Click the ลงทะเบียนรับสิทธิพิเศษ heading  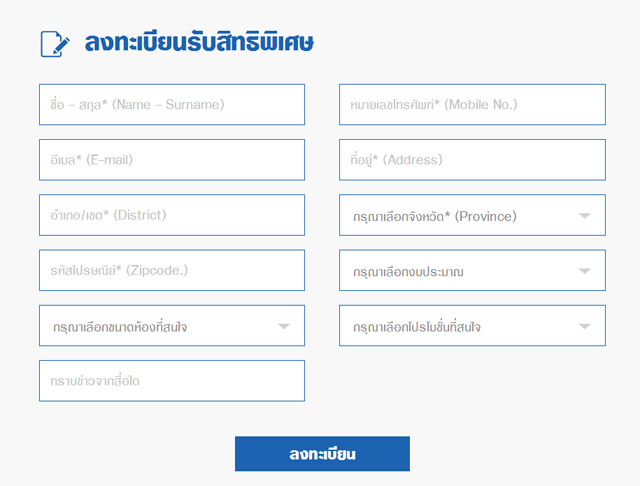click(200, 43)
